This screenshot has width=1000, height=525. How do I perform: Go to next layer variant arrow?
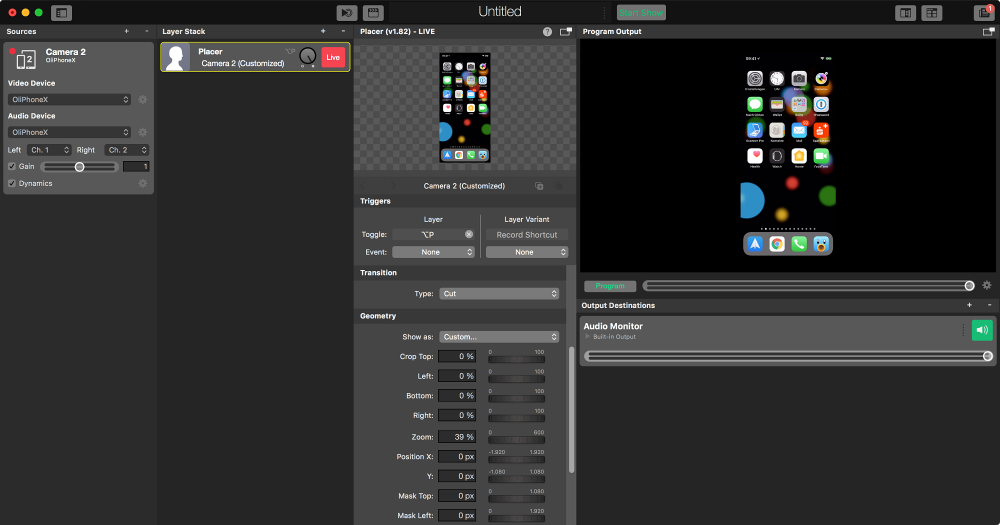pos(393,186)
